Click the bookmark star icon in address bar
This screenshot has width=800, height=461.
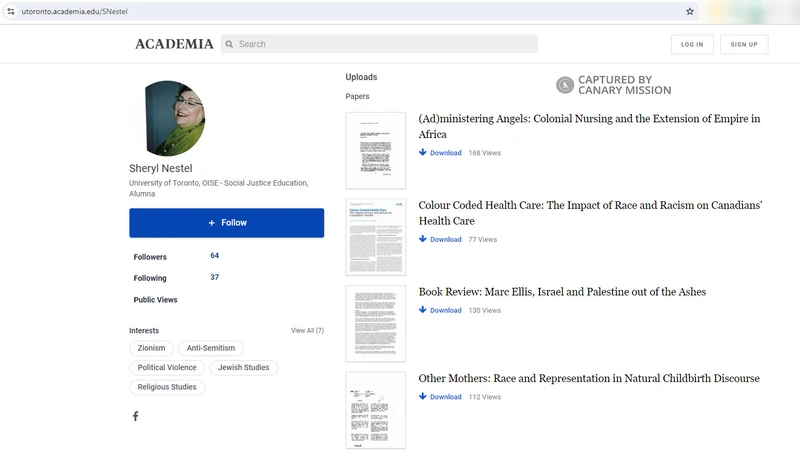pyautogui.click(x=689, y=11)
